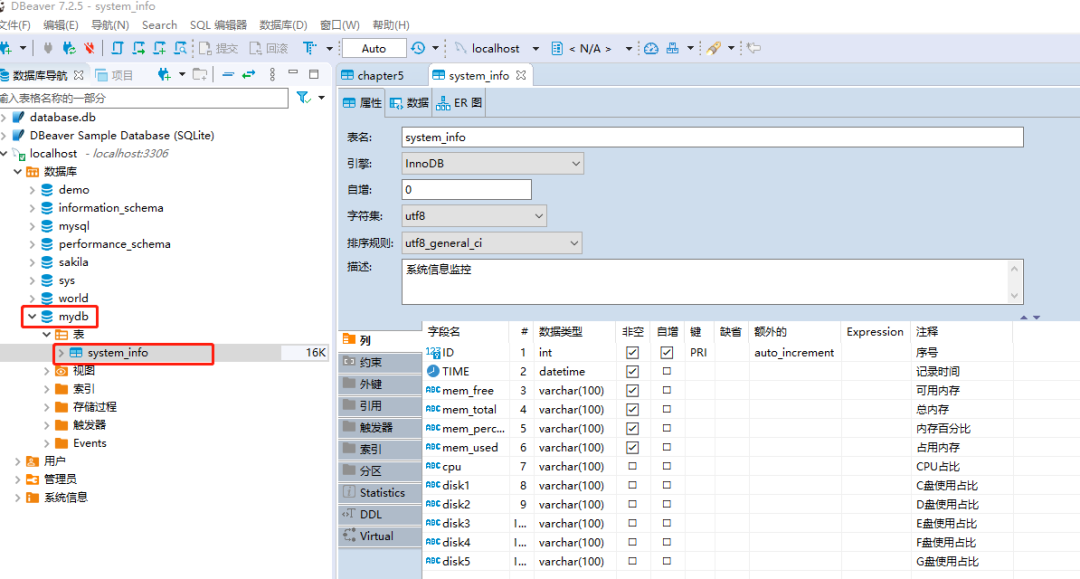Switch to the 数据 tab
Image resolution: width=1080 pixels, height=579 pixels.
click(409, 103)
